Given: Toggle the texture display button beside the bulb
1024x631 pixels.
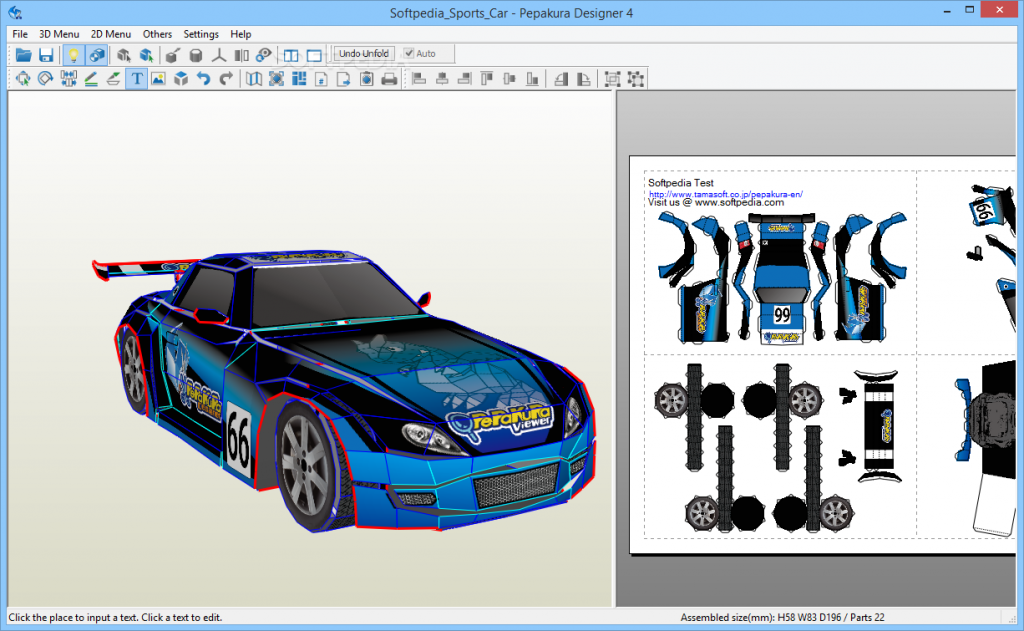Looking at the screenshot, I should (x=97, y=55).
